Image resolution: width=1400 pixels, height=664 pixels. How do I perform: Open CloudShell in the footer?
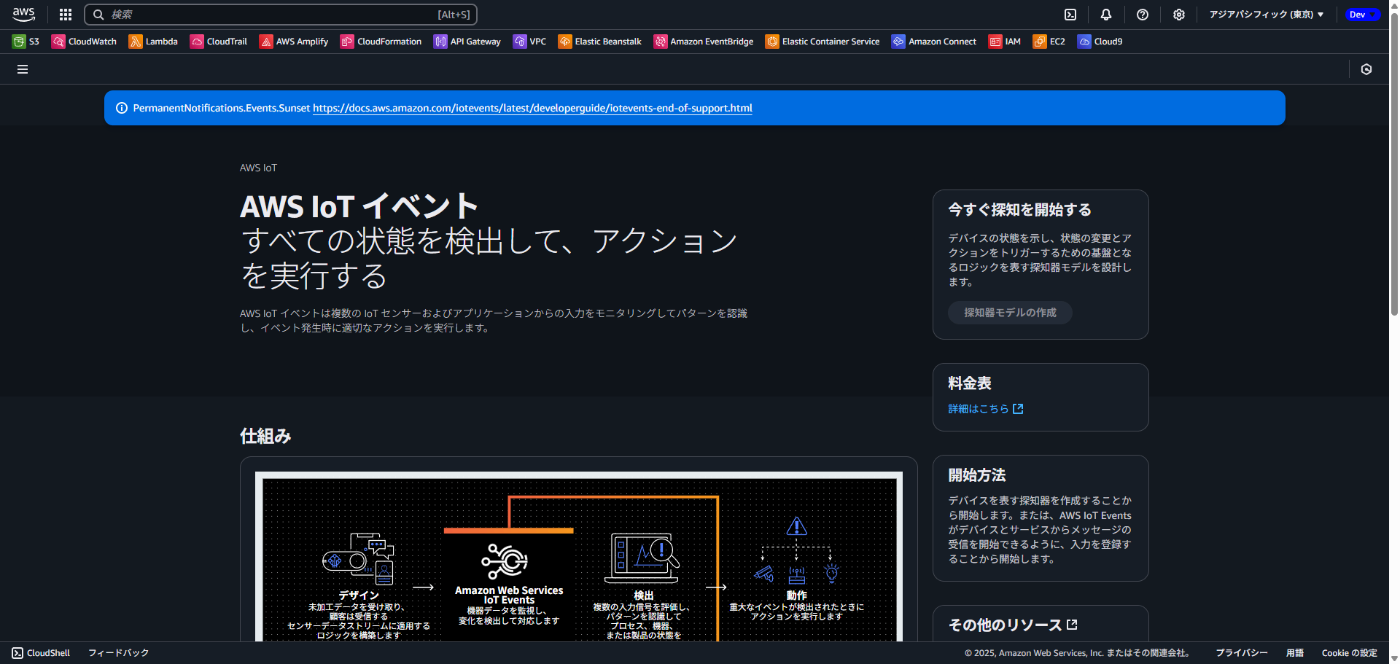41,653
